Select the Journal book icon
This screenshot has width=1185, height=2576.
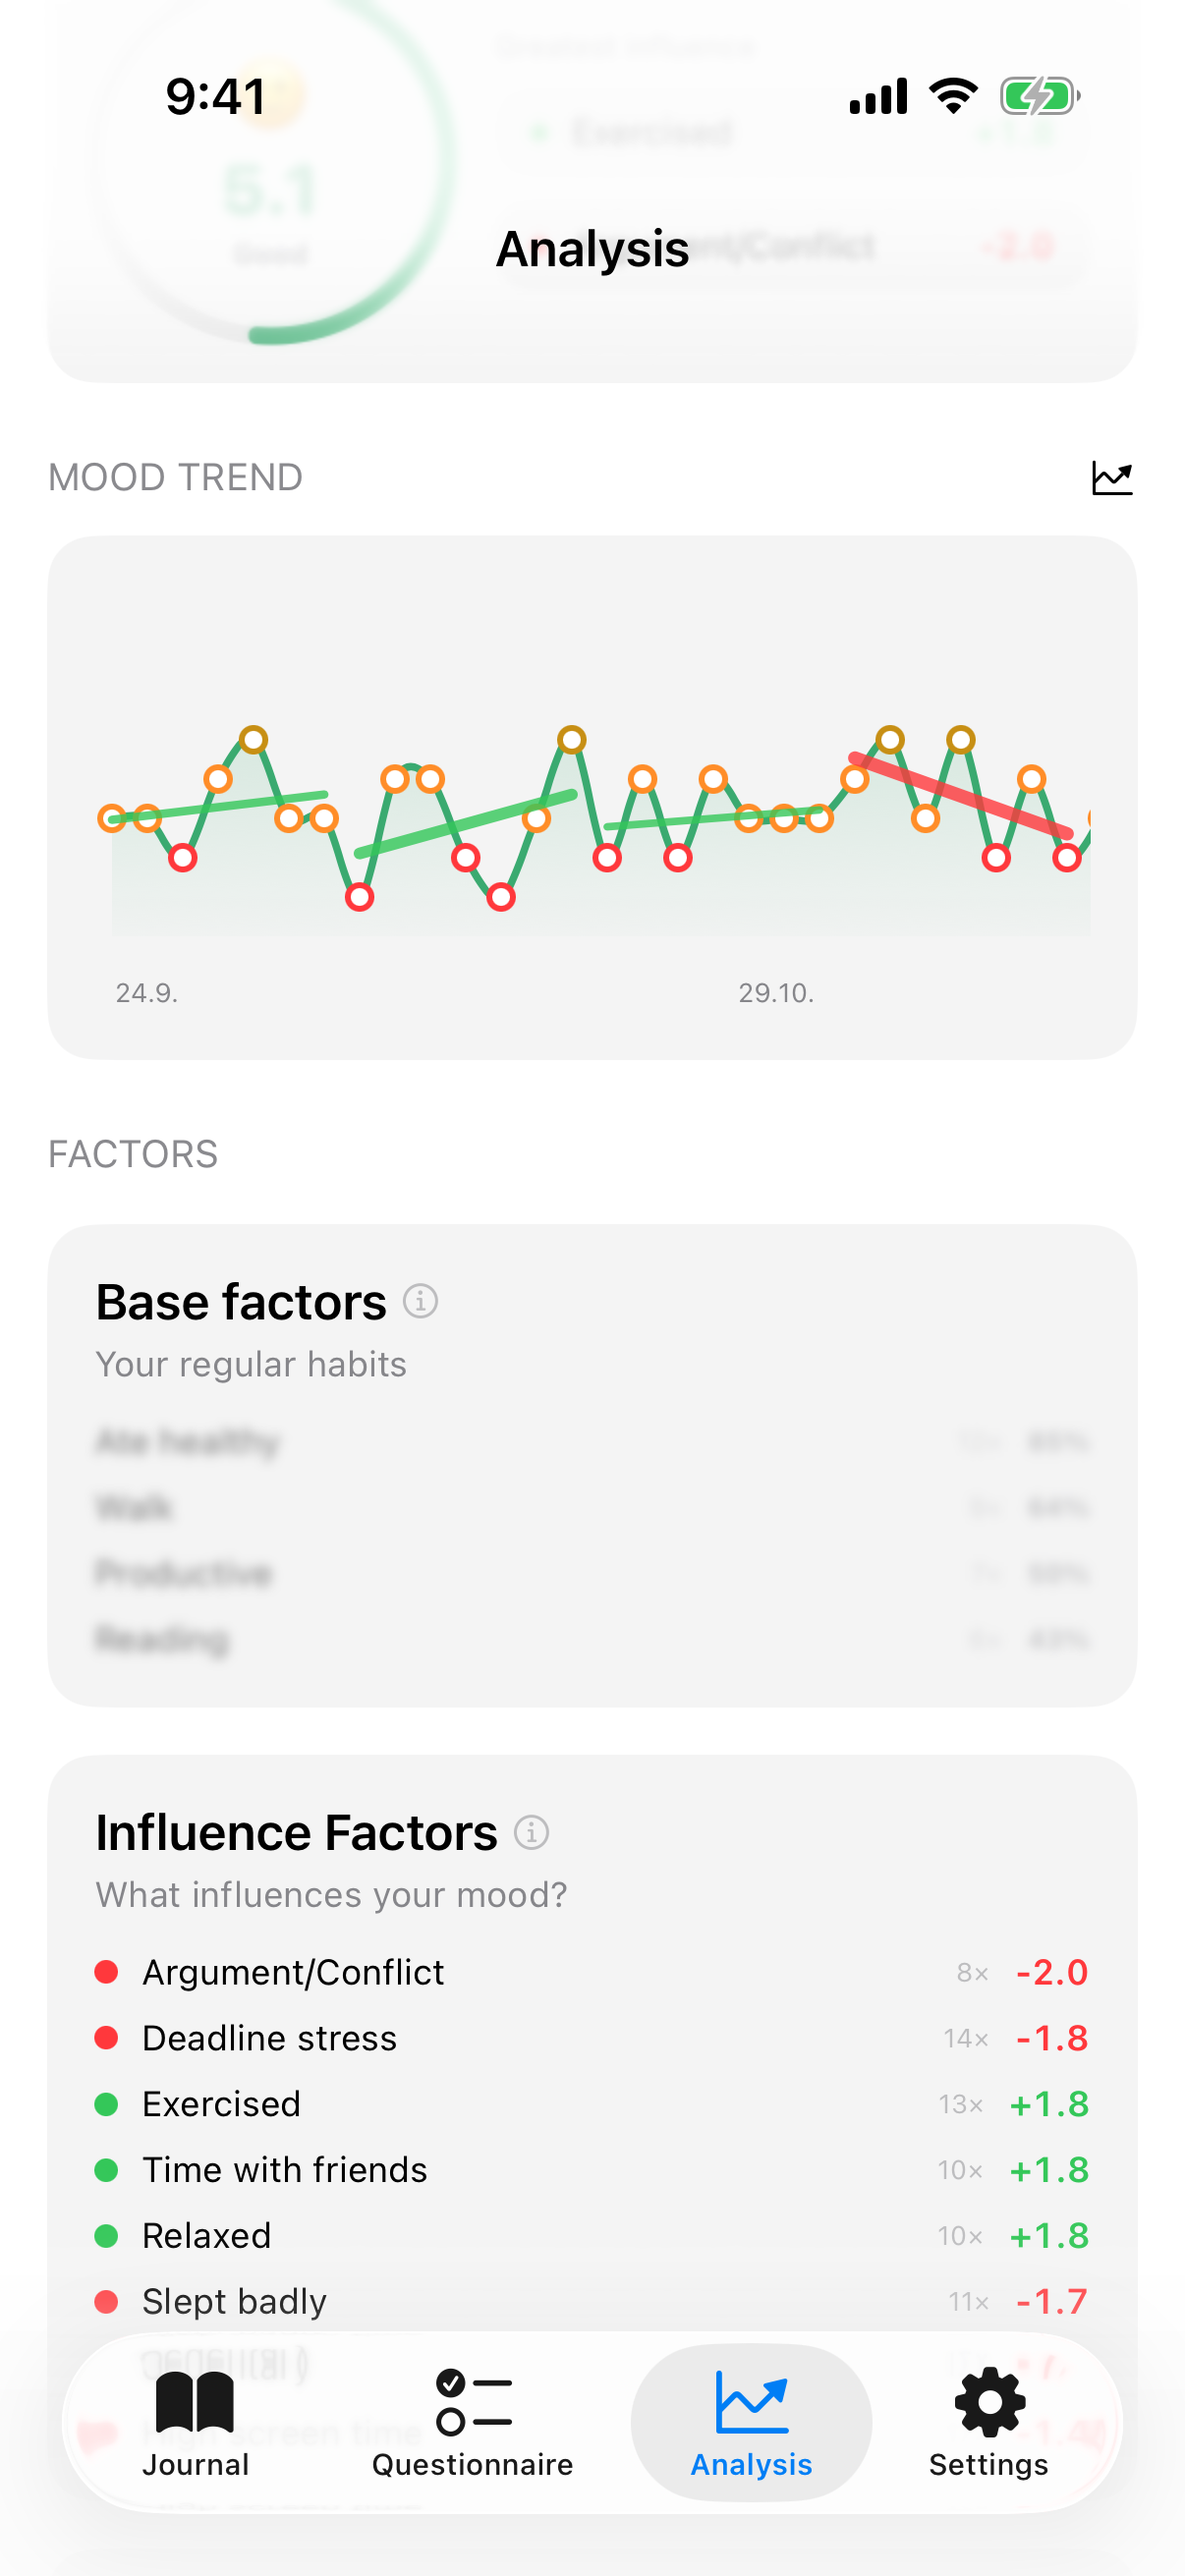(x=196, y=2404)
